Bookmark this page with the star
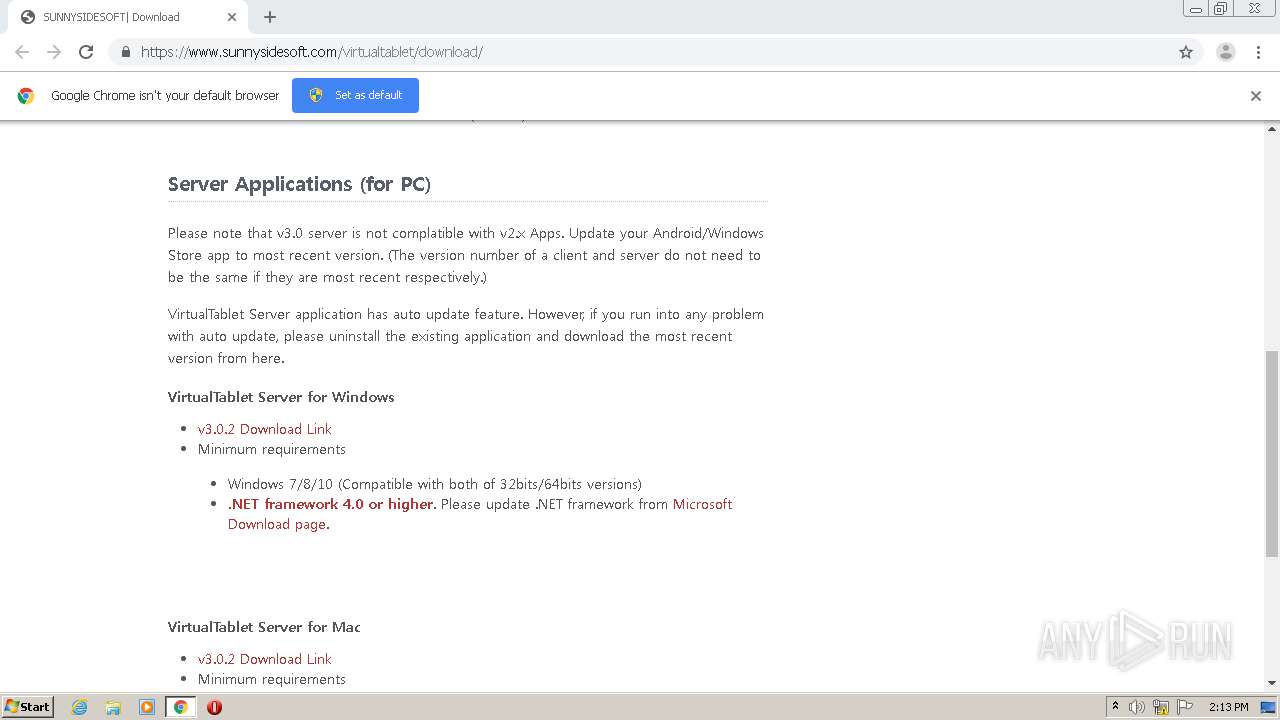 pos(1186,52)
